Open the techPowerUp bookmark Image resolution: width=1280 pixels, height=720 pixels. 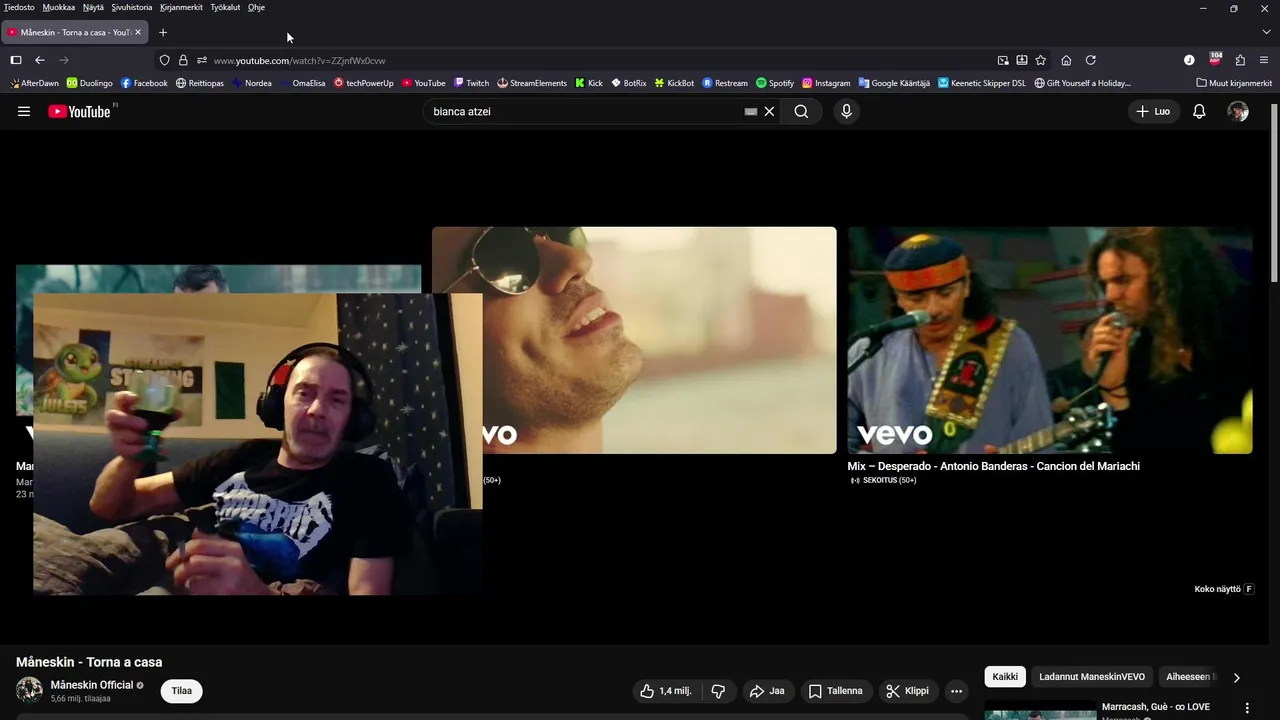click(x=364, y=83)
